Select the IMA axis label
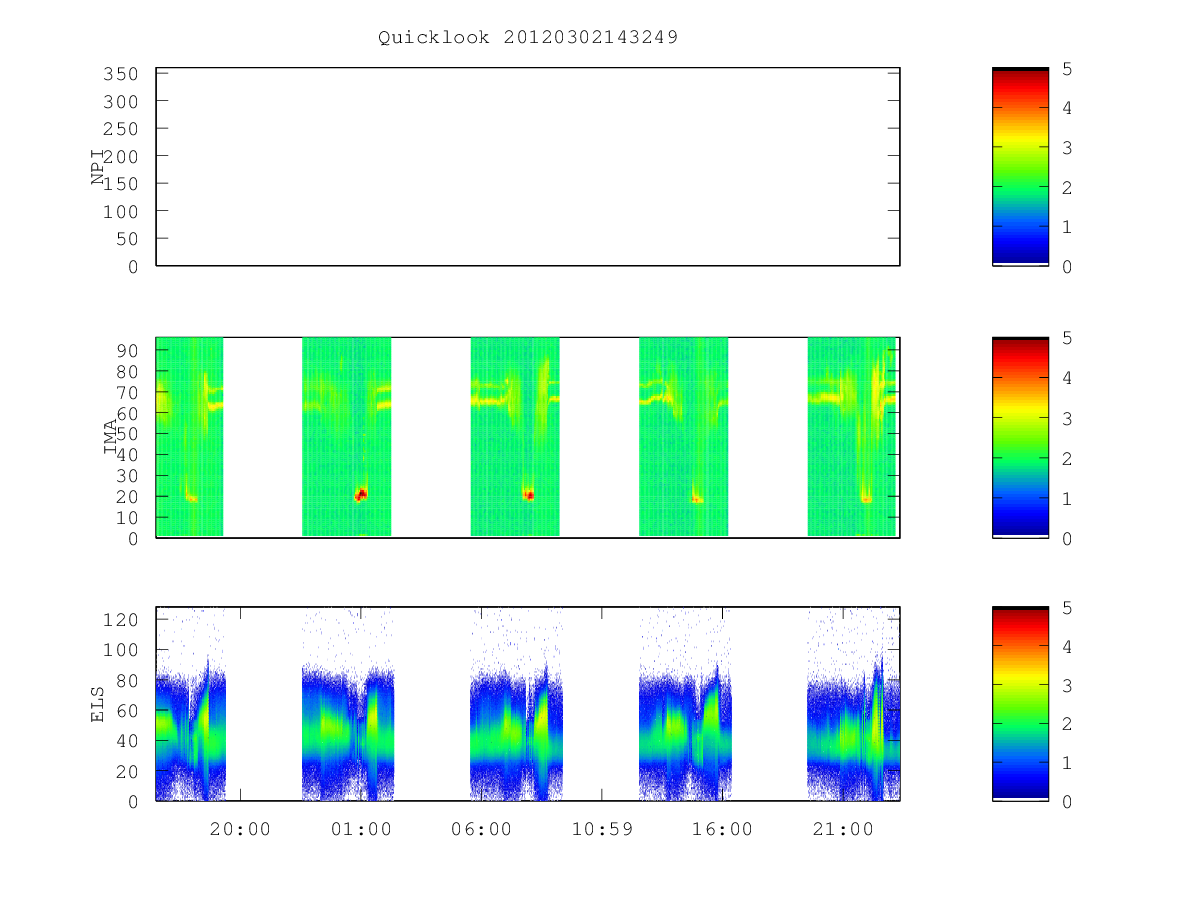This screenshot has height=900, width=1200. tap(110, 437)
